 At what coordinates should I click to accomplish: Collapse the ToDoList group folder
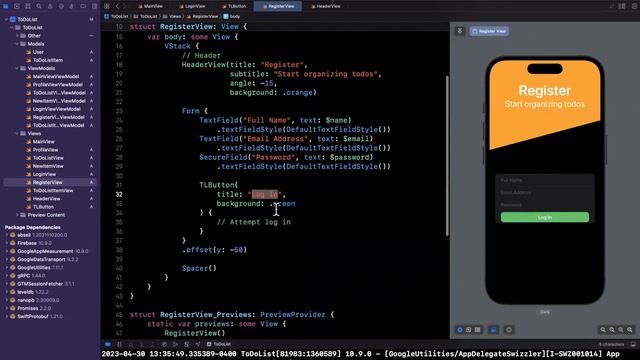pos(11,27)
